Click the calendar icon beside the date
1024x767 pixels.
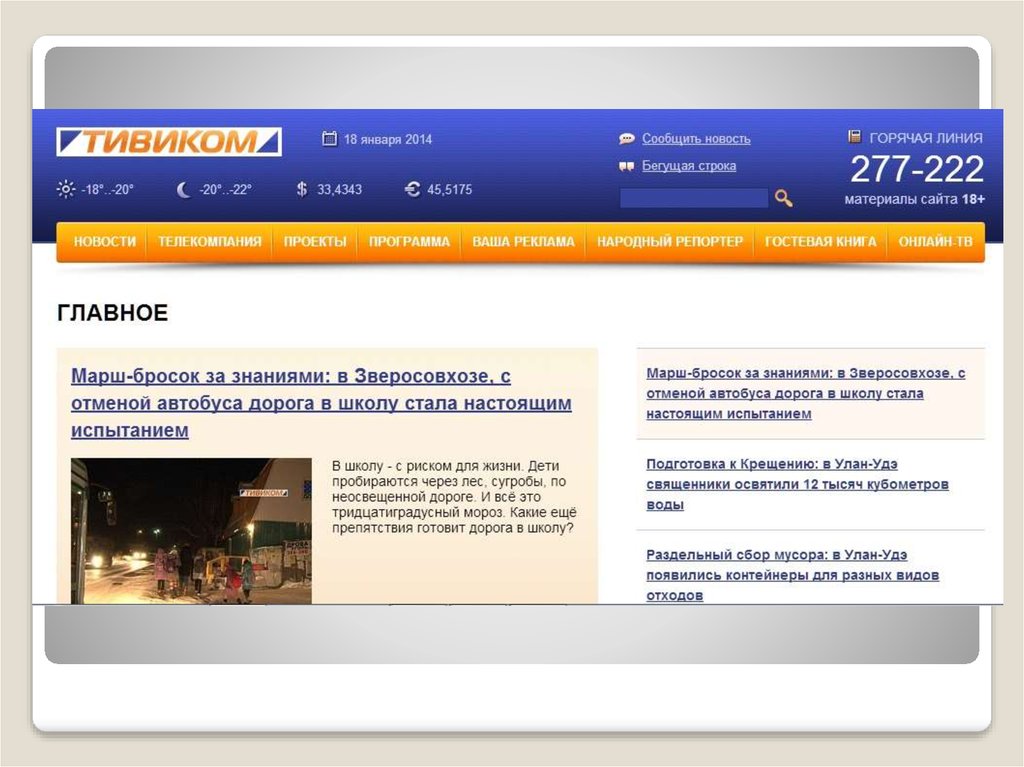[329, 139]
